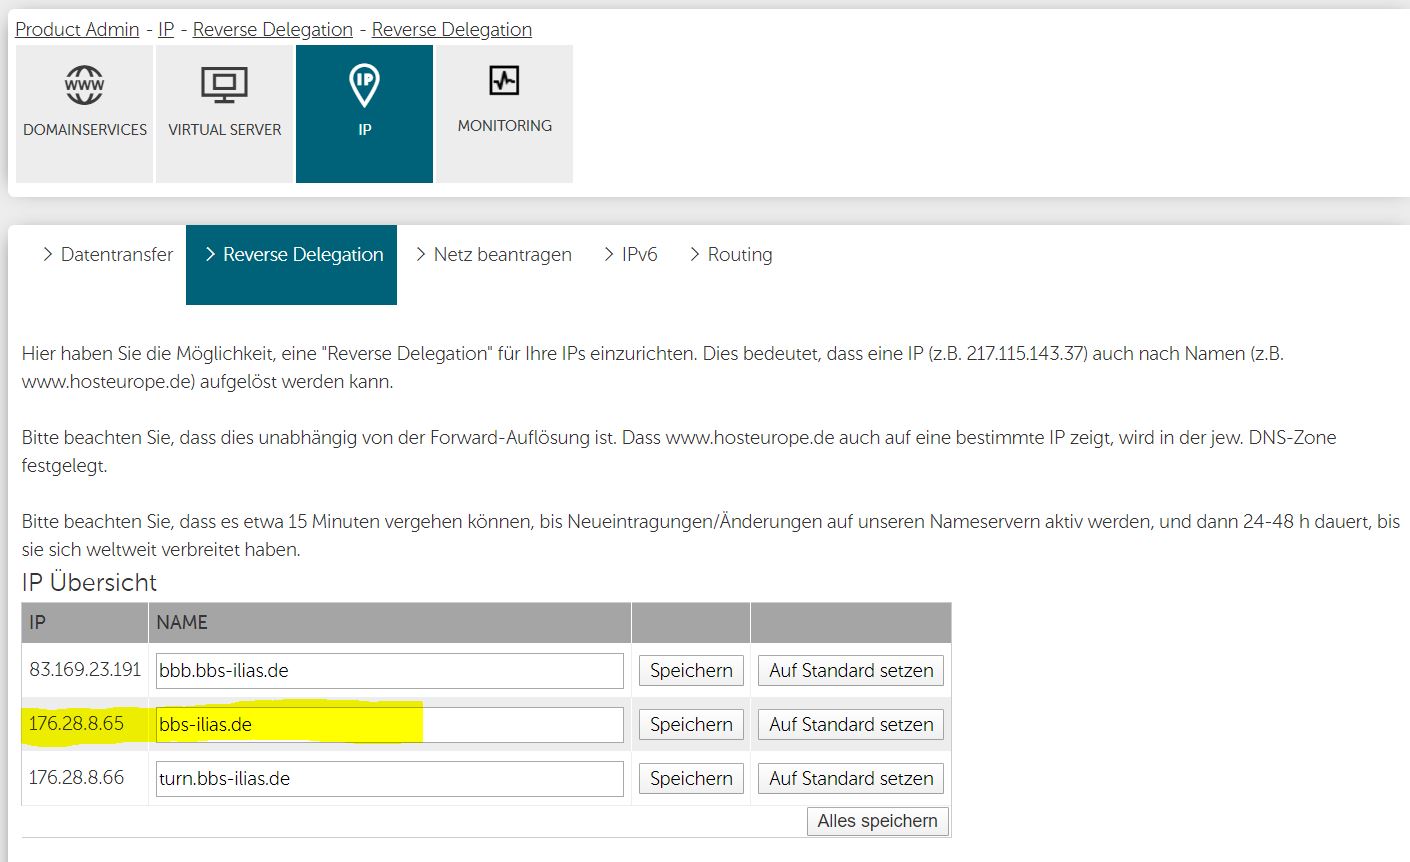1410x862 pixels.
Task: Save the 176.28.8.65 entry with Speichern
Action: click(691, 725)
